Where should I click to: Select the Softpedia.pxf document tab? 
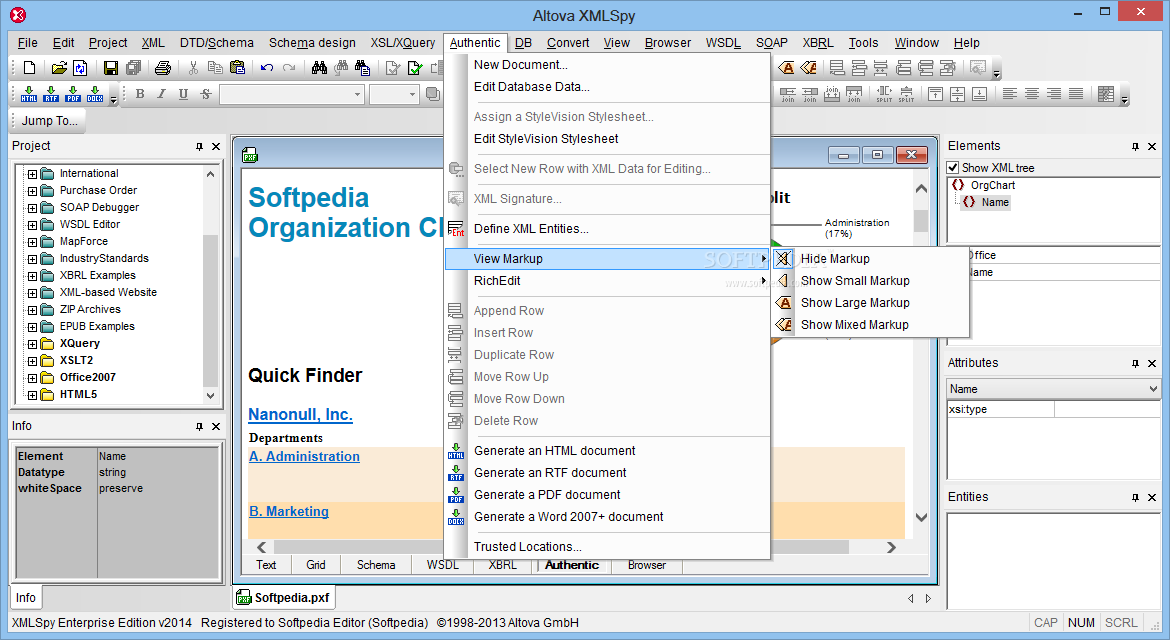284,597
